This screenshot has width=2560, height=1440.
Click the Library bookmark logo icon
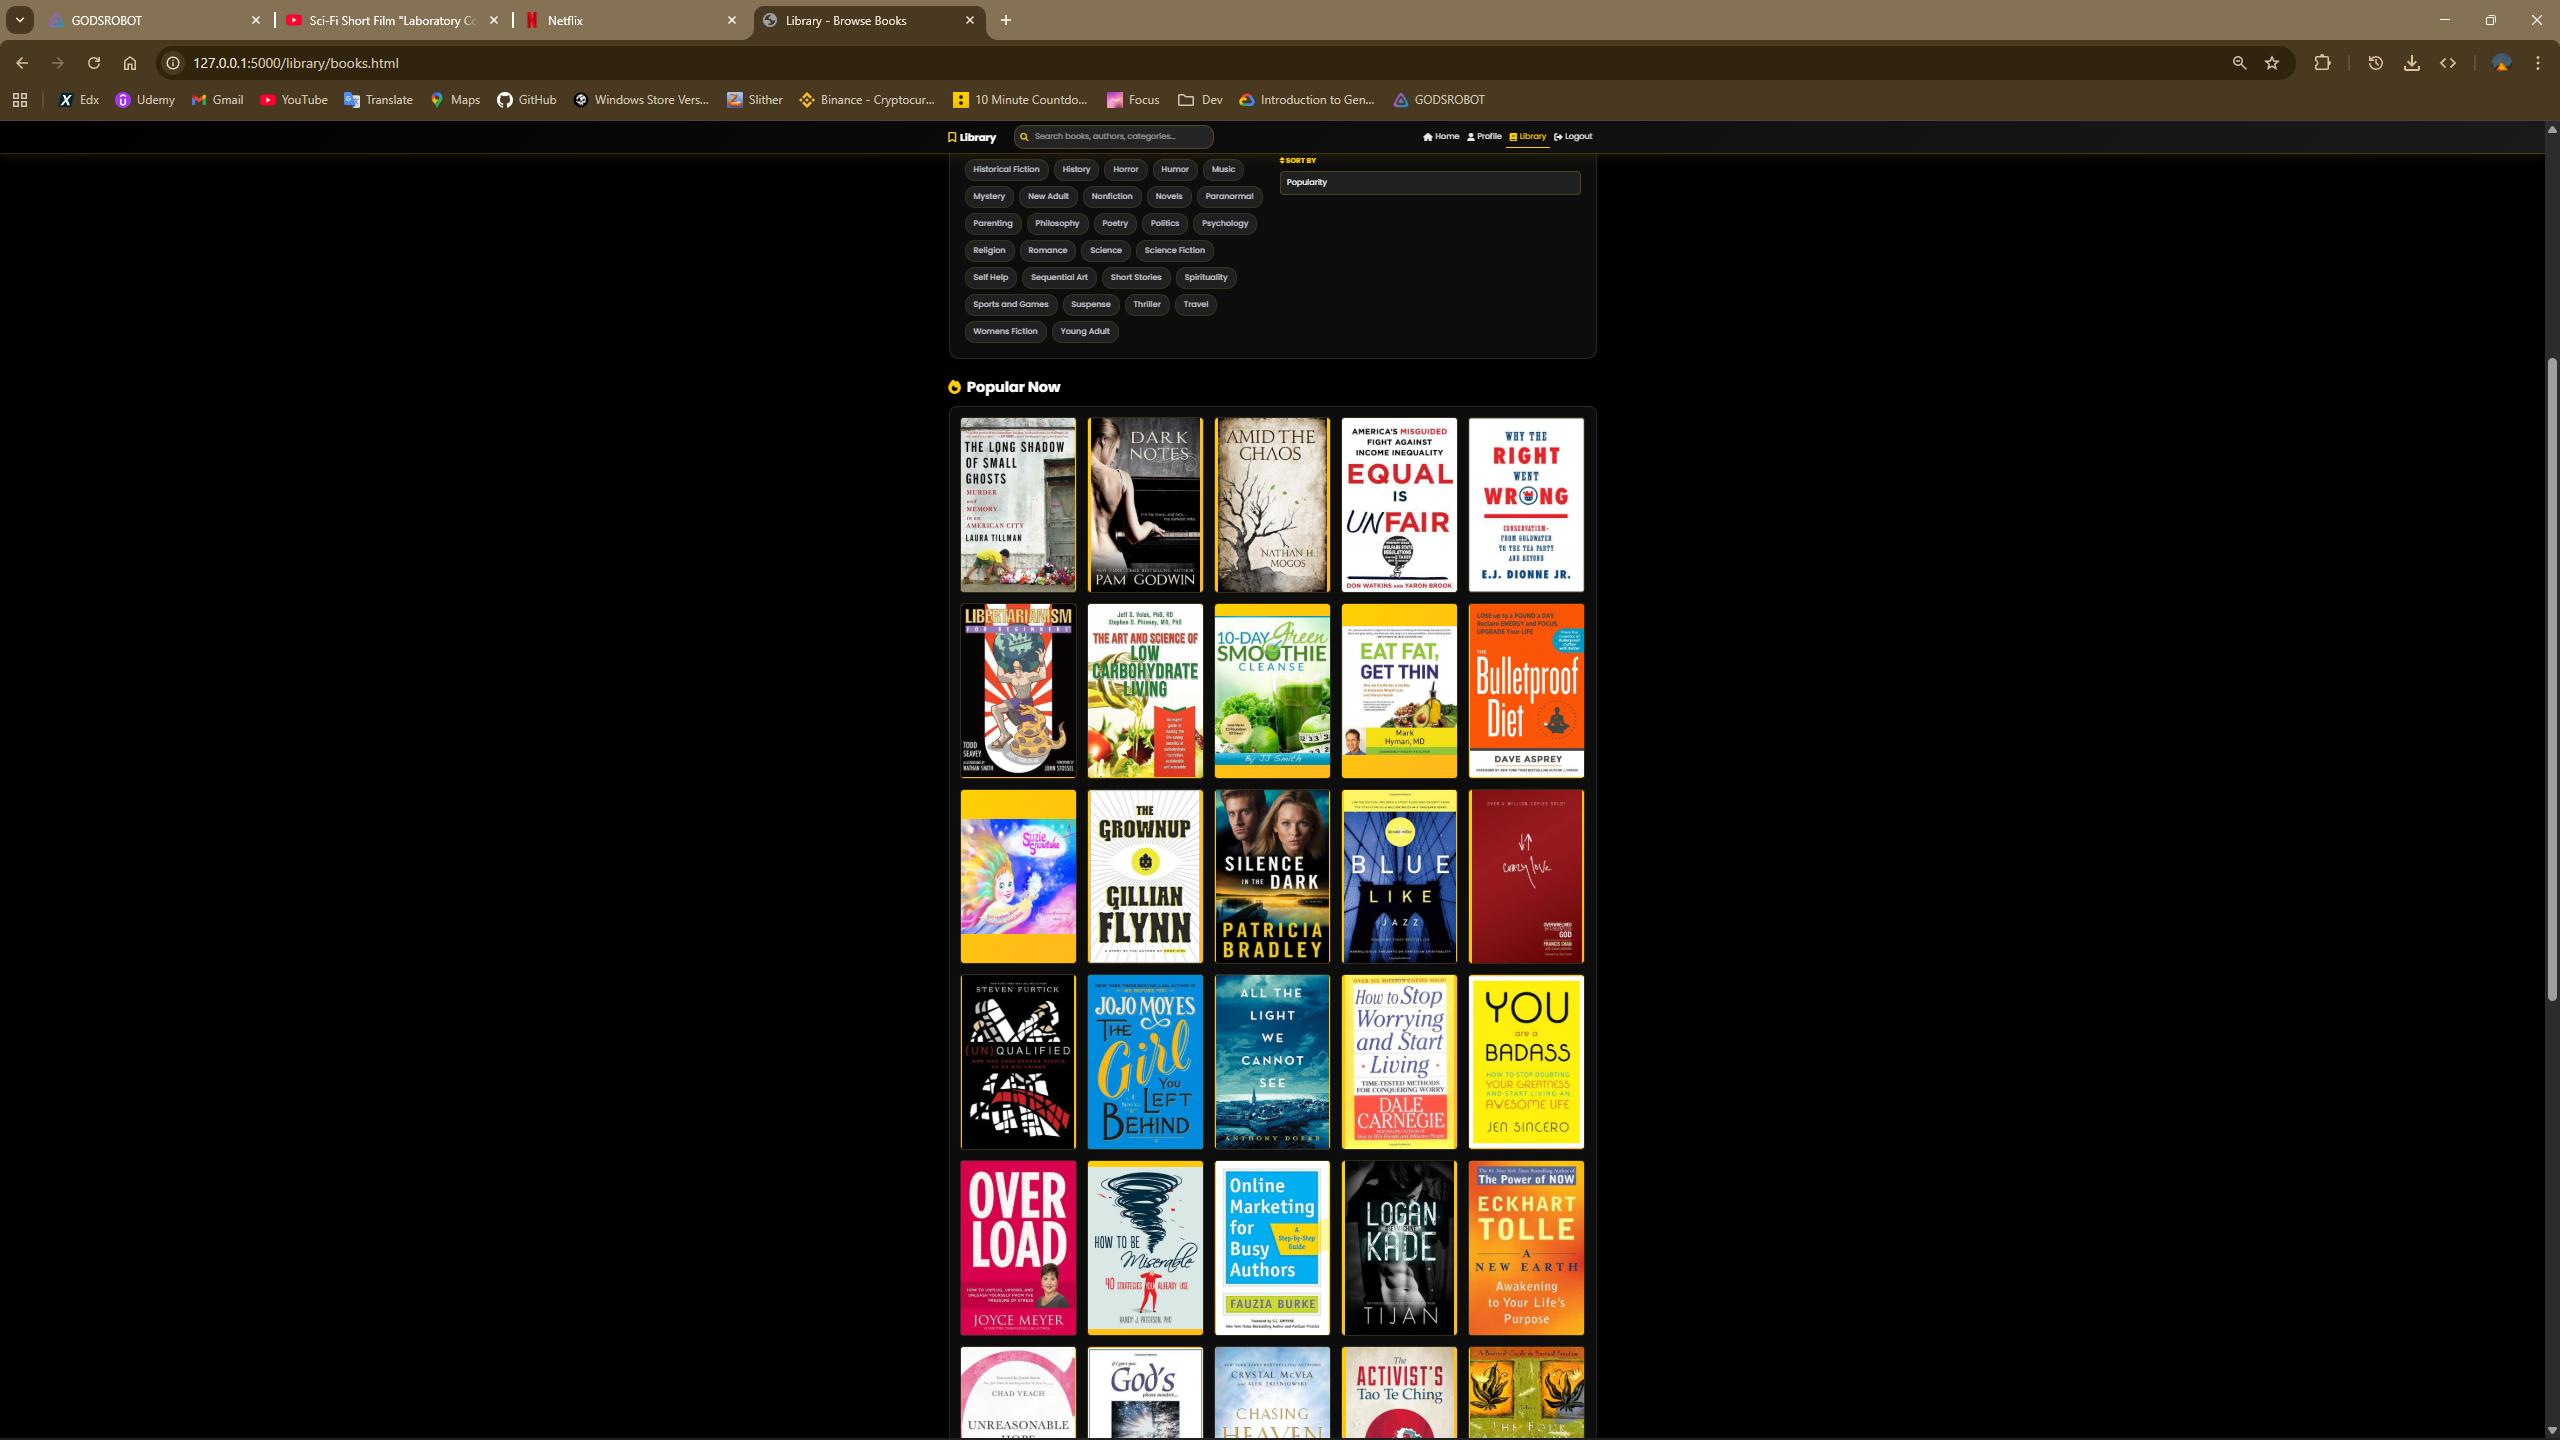coord(951,137)
